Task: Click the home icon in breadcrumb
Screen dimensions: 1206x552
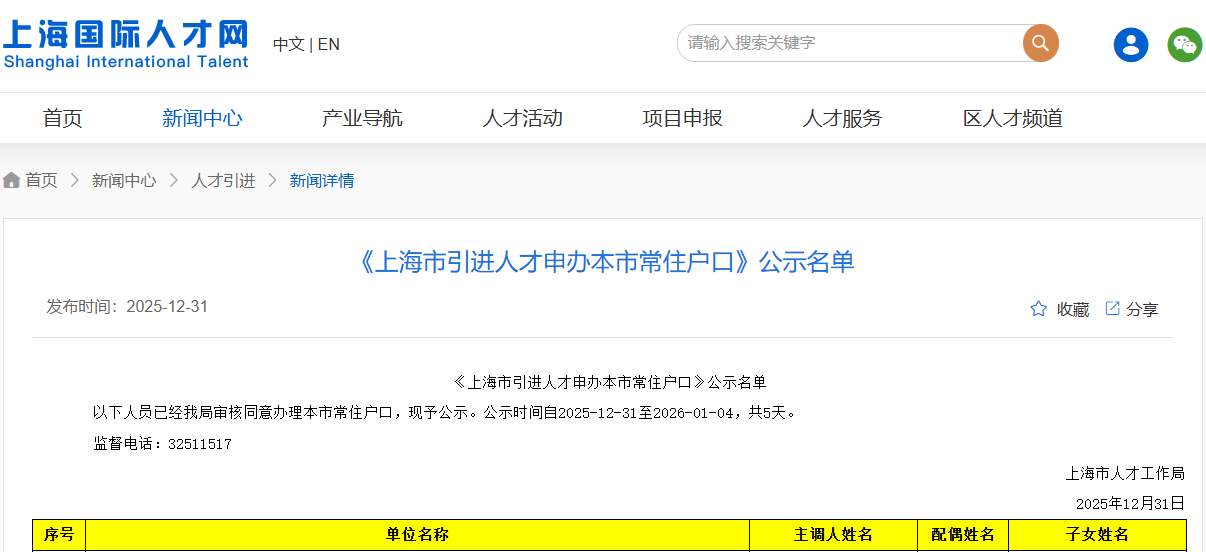Action: (x=12, y=180)
